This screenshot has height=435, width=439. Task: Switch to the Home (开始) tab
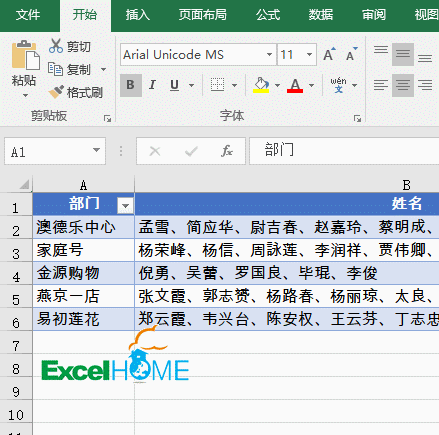(85, 16)
